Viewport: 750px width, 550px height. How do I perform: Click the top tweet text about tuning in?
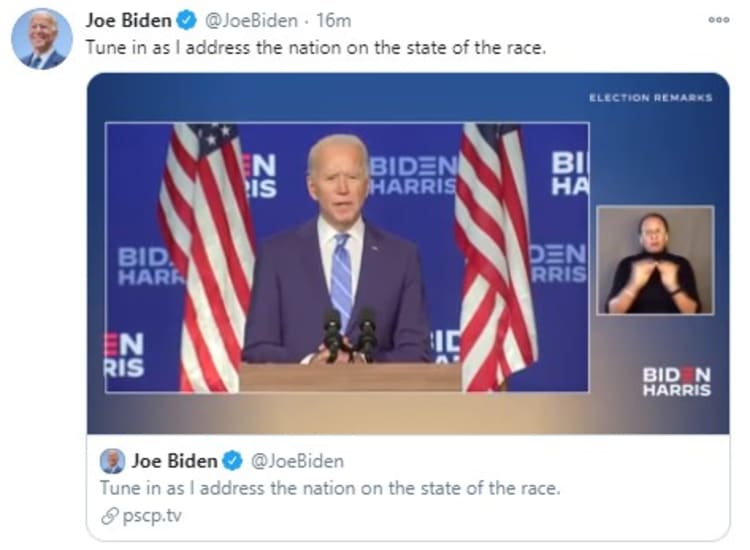click(x=316, y=47)
